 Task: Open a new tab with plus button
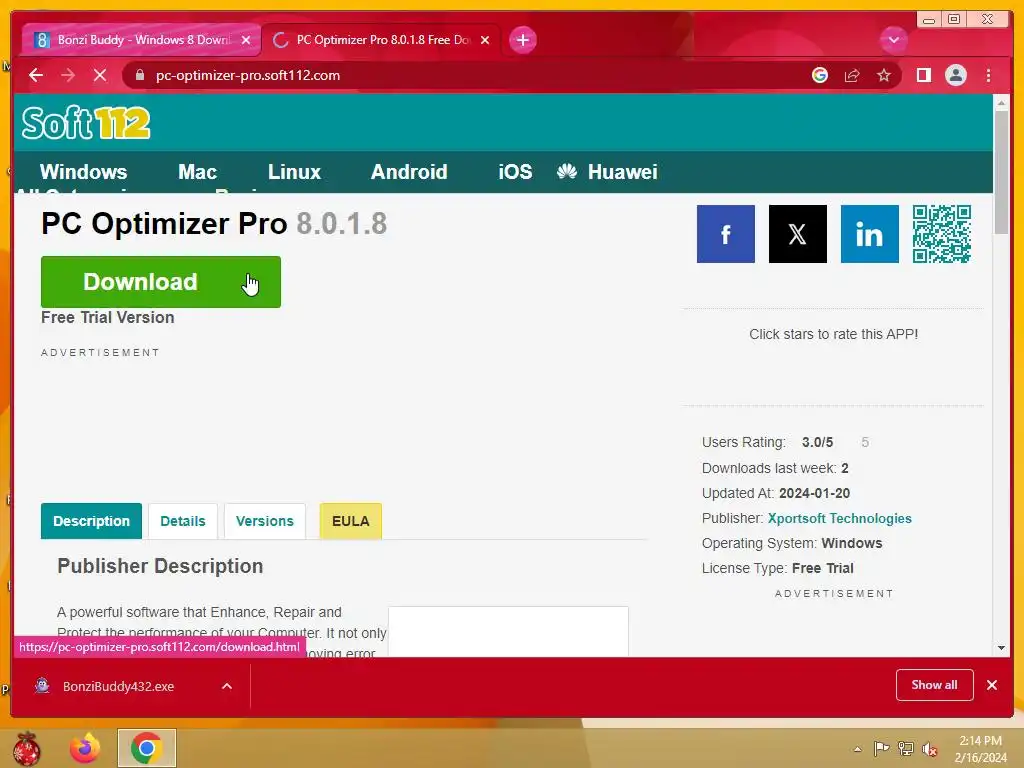click(x=522, y=40)
